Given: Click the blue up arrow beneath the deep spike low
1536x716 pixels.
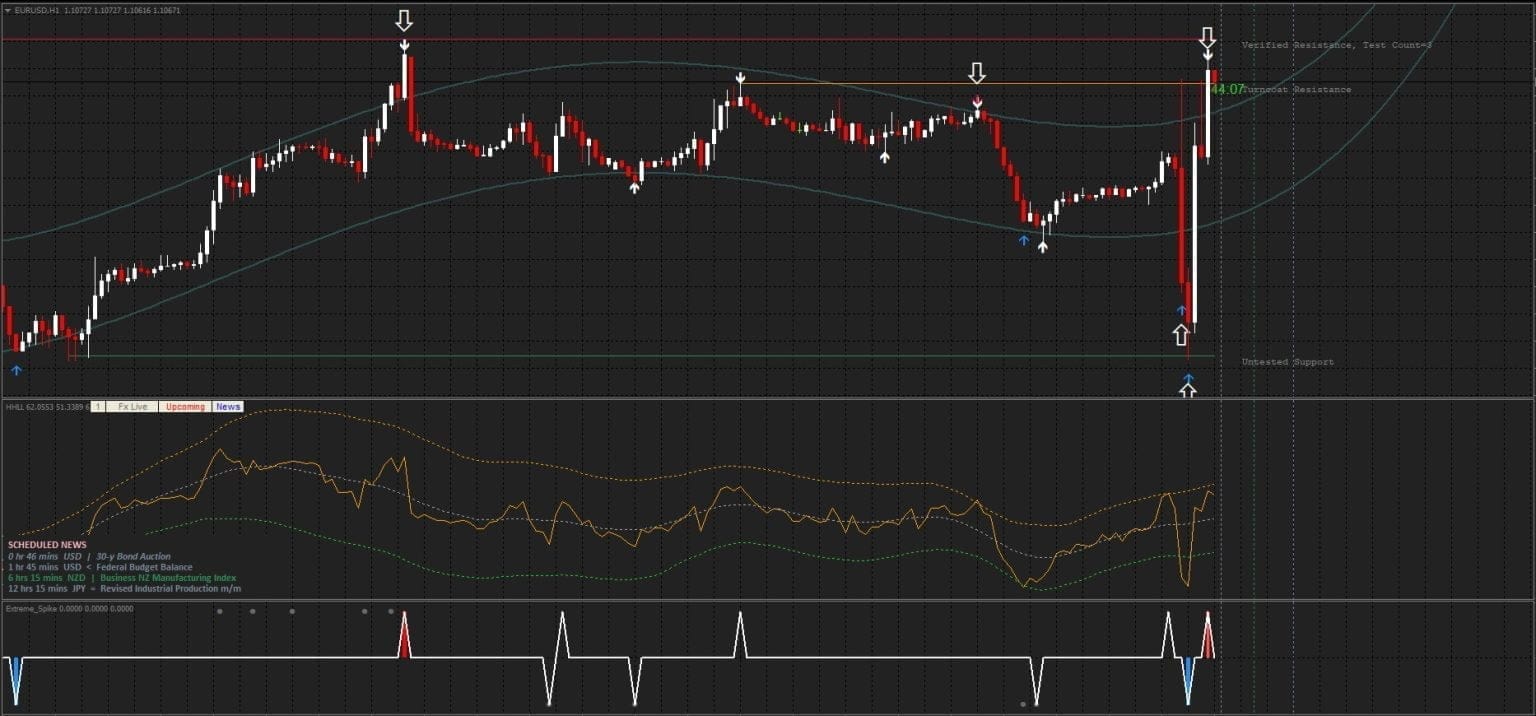Looking at the screenshot, I should point(1188,378).
